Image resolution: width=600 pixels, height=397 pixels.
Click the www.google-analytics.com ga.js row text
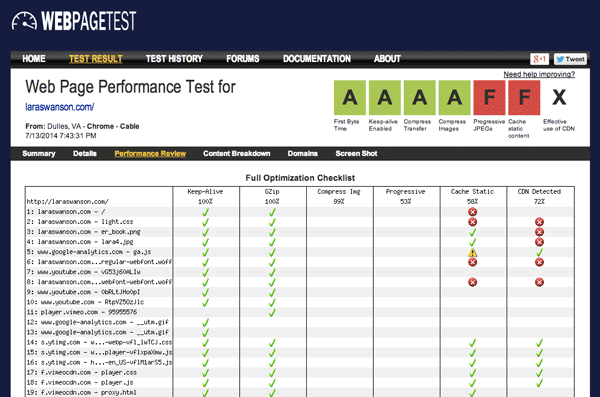point(89,252)
